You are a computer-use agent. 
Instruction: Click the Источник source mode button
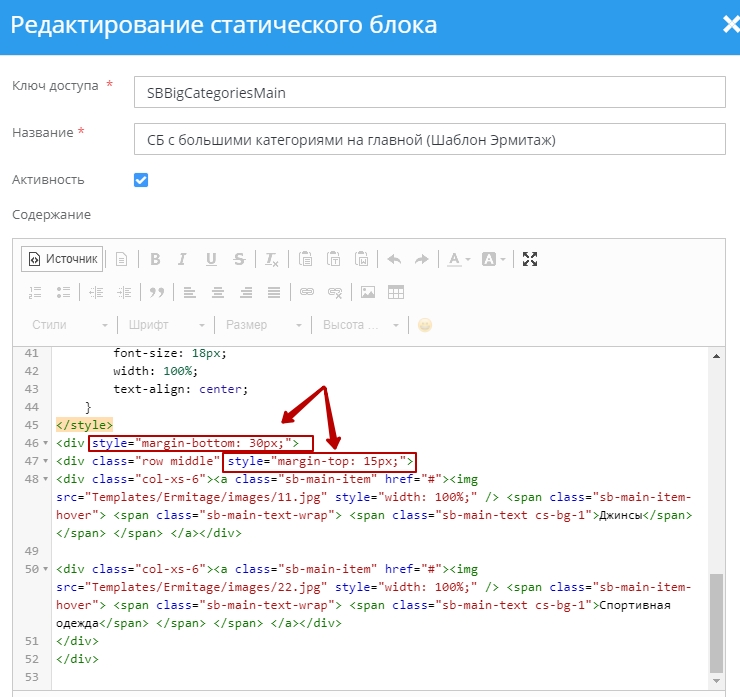coord(62,259)
